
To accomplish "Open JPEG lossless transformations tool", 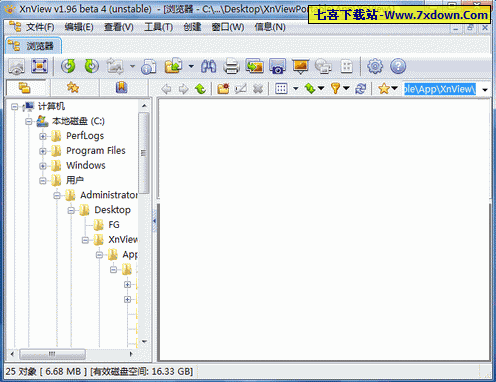I will [x=115, y=66].
